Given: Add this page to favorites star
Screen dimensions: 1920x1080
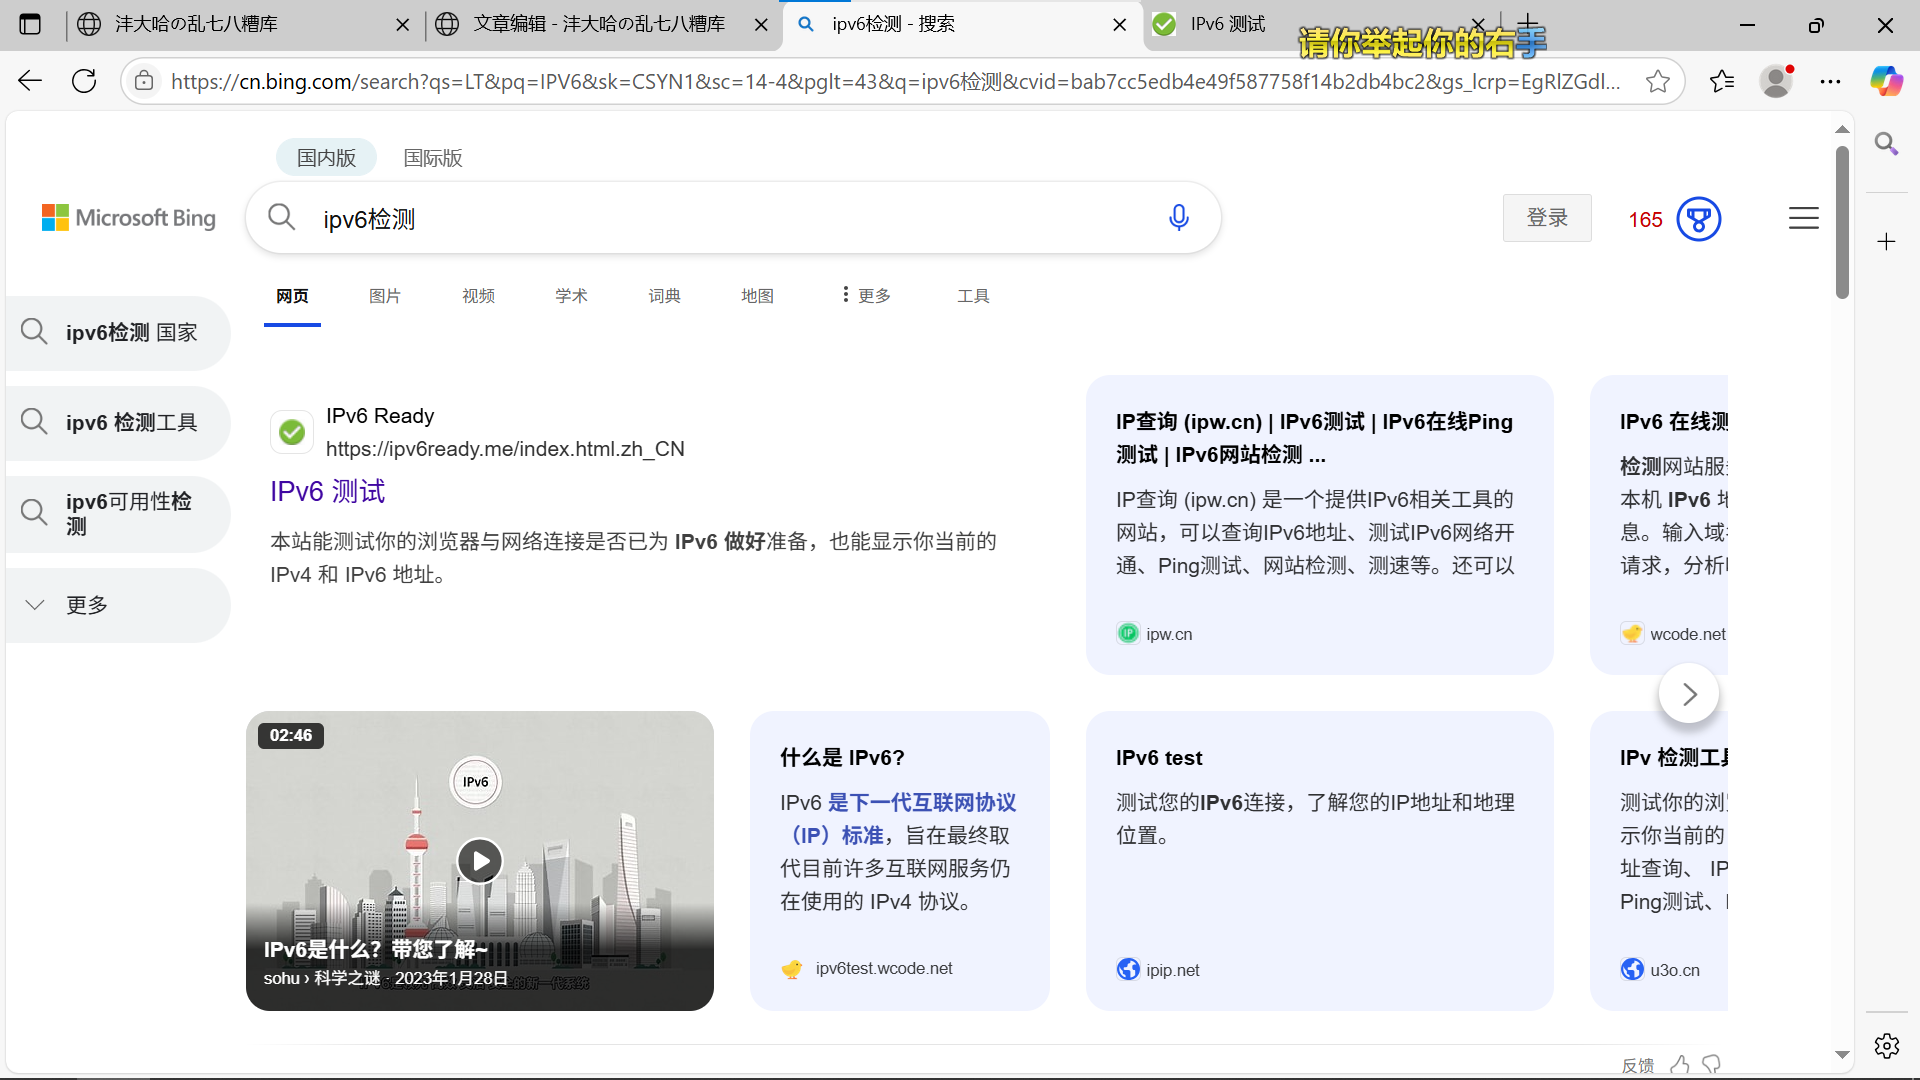Looking at the screenshot, I should (1658, 81).
